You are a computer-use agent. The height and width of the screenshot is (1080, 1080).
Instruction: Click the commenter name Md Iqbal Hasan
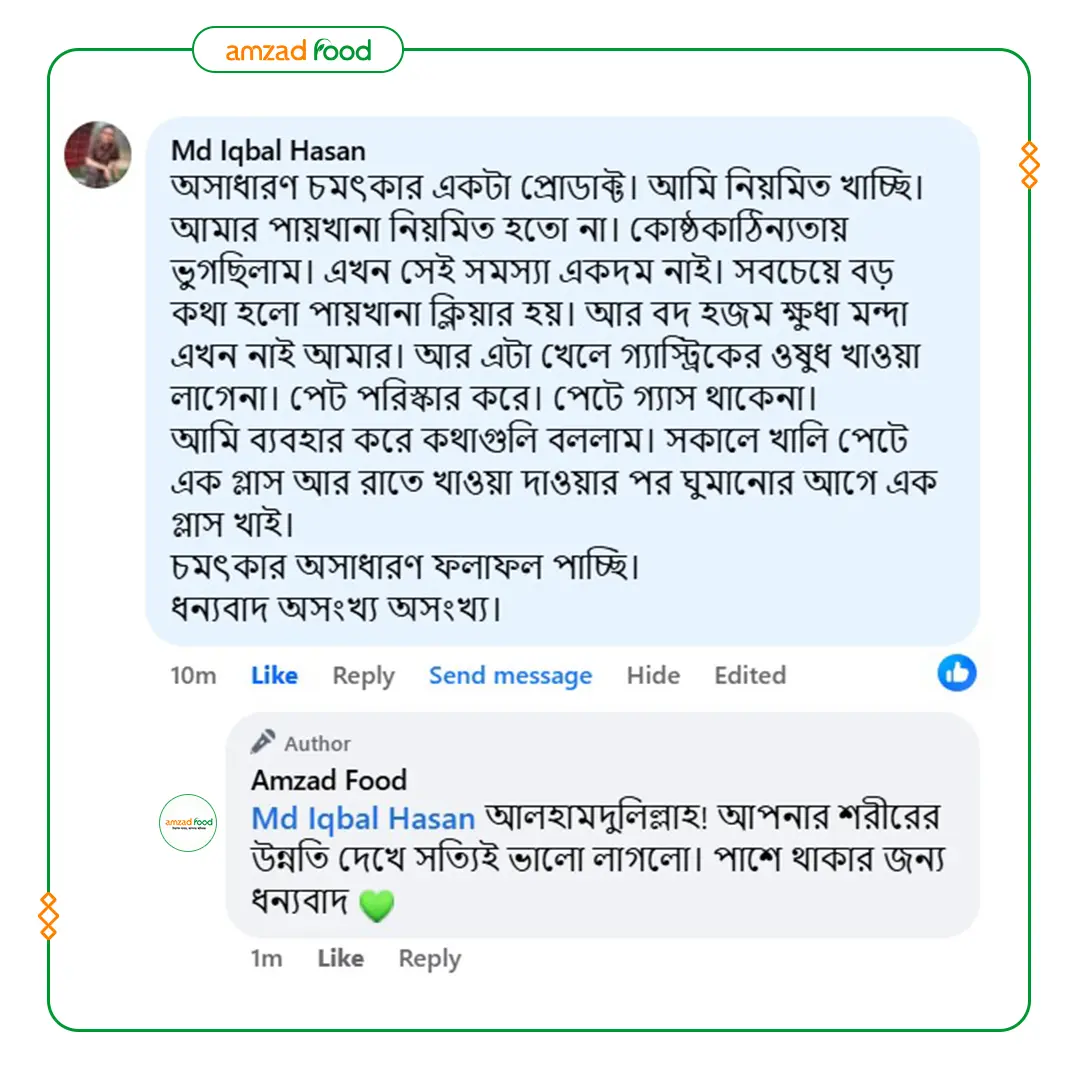[x=268, y=151]
